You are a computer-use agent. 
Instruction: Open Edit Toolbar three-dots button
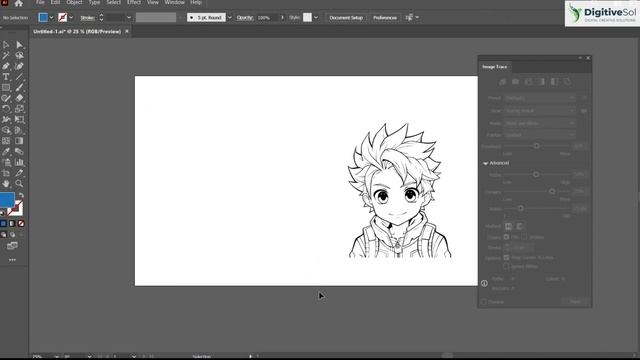[12, 260]
